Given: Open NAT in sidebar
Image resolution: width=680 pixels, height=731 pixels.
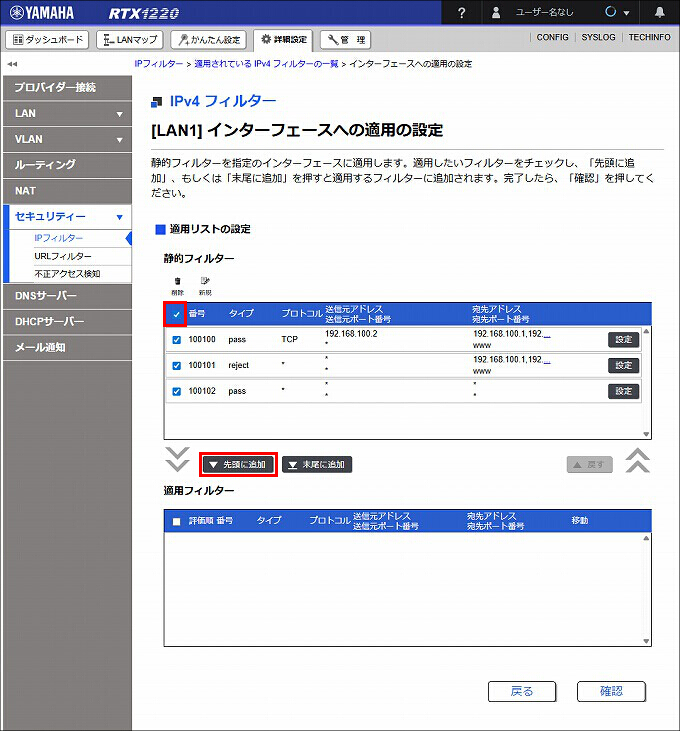Looking at the screenshot, I should tap(67, 191).
